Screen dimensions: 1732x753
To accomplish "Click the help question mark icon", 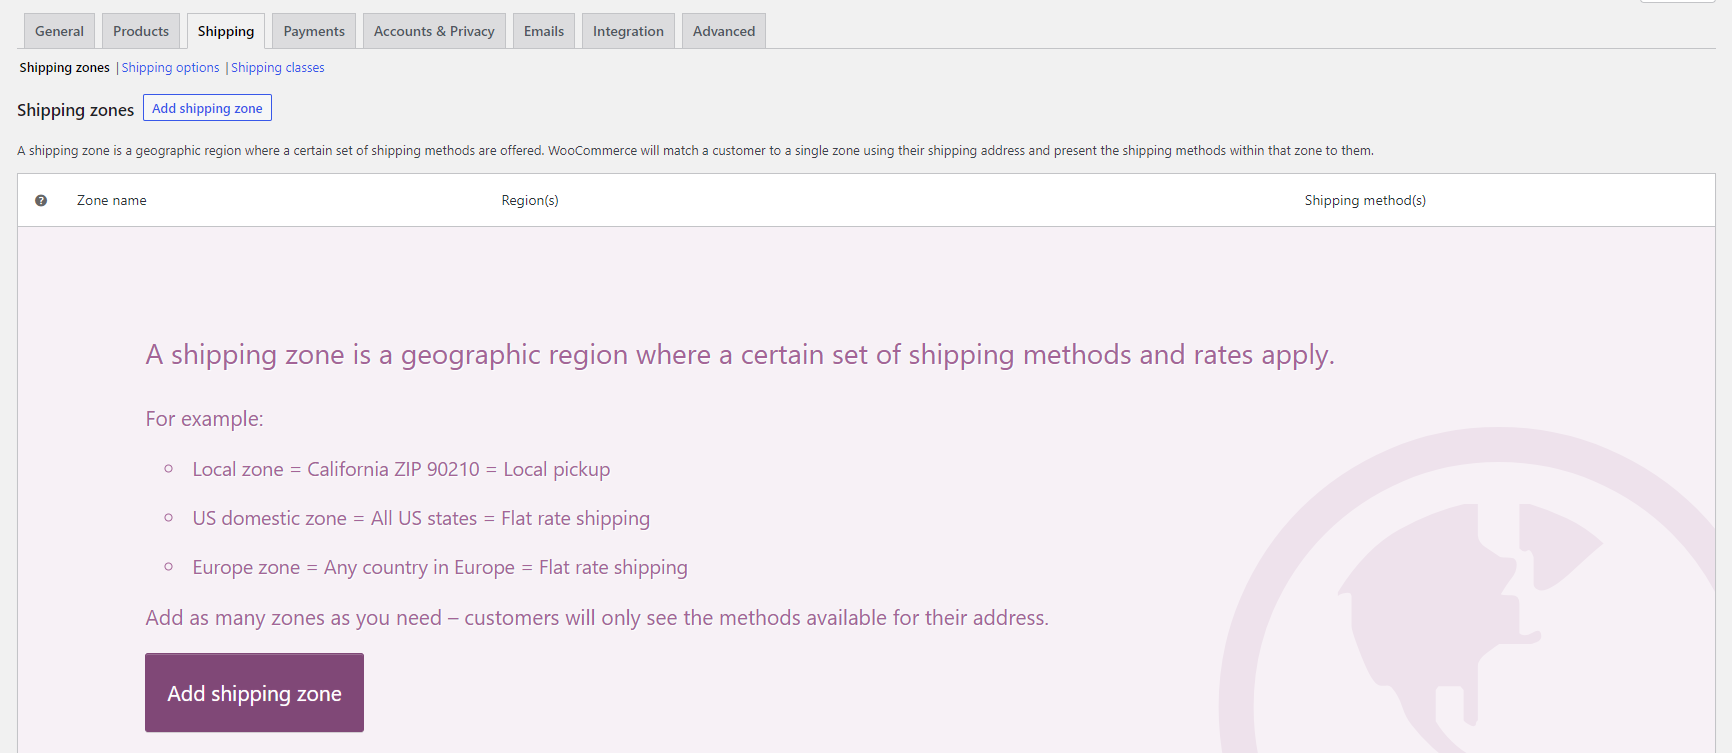I will (x=41, y=201).
